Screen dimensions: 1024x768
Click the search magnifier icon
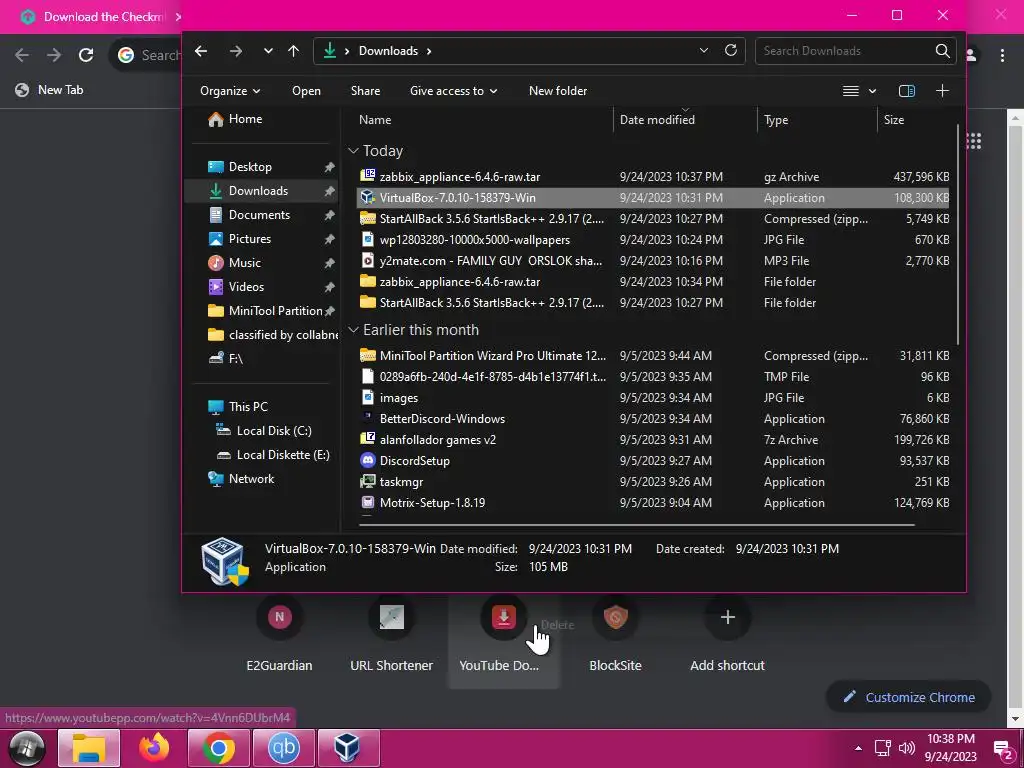[942, 51]
